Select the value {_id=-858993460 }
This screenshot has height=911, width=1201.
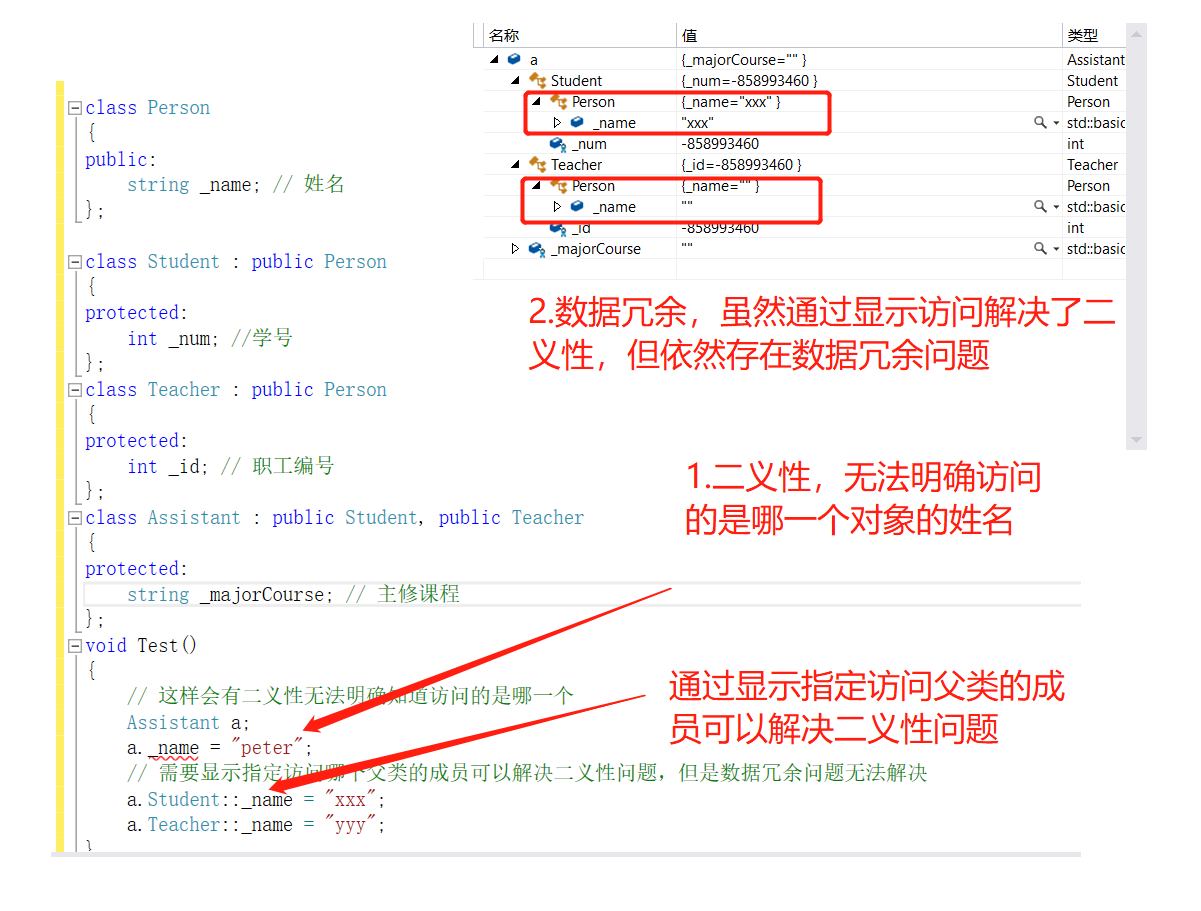click(742, 165)
